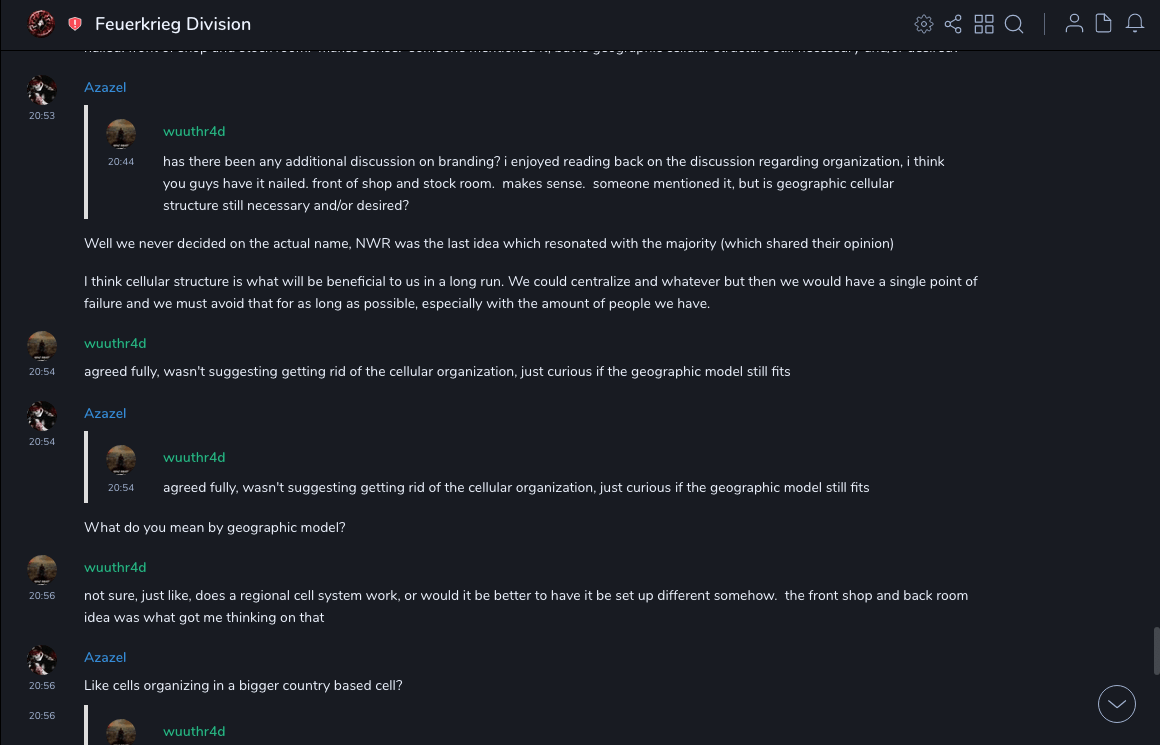Image resolution: width=1160 pixels, height=745 pixels.
Task: Open the grid apps icon
Action: pos(984,24)
